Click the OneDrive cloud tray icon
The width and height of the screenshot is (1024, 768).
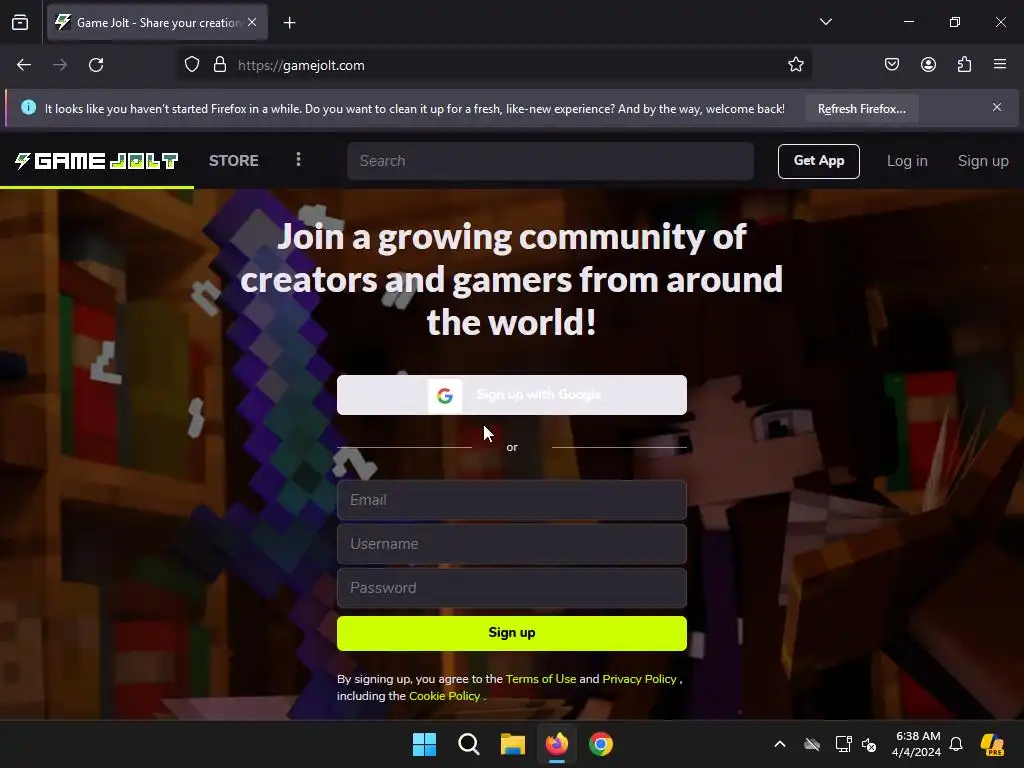pos(812,744)
